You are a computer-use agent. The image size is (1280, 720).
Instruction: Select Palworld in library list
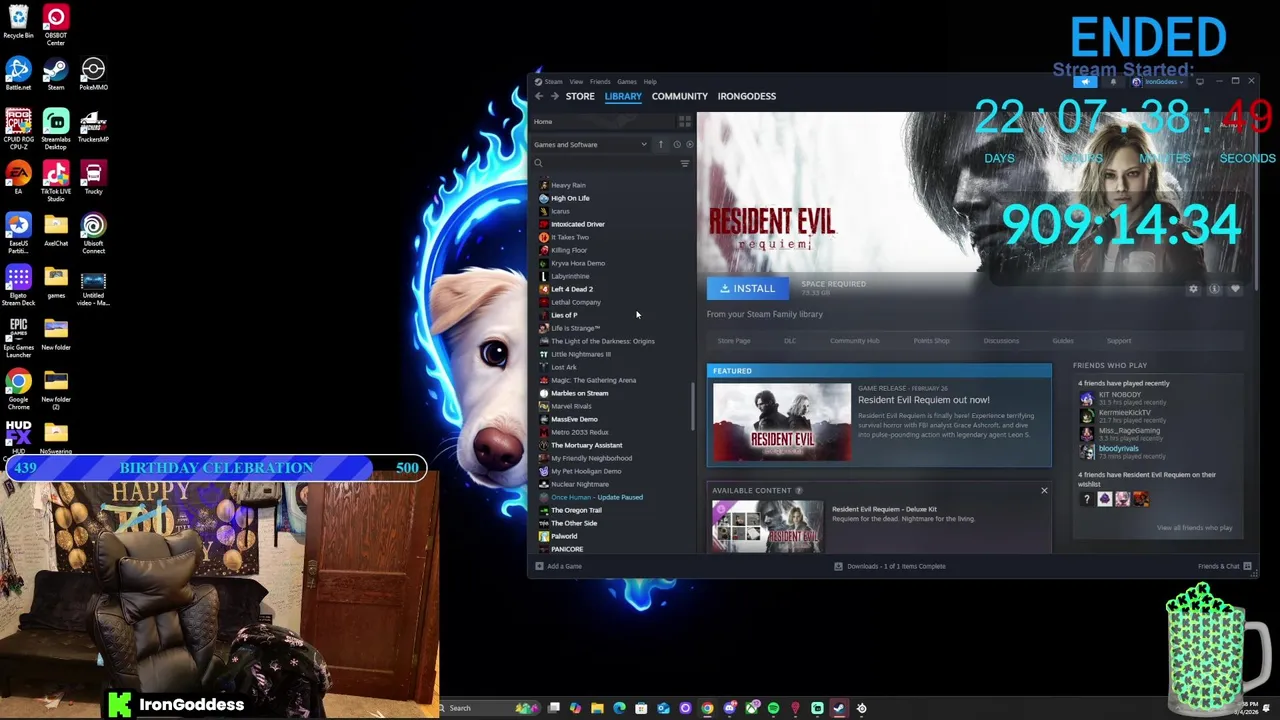(563, 536)
